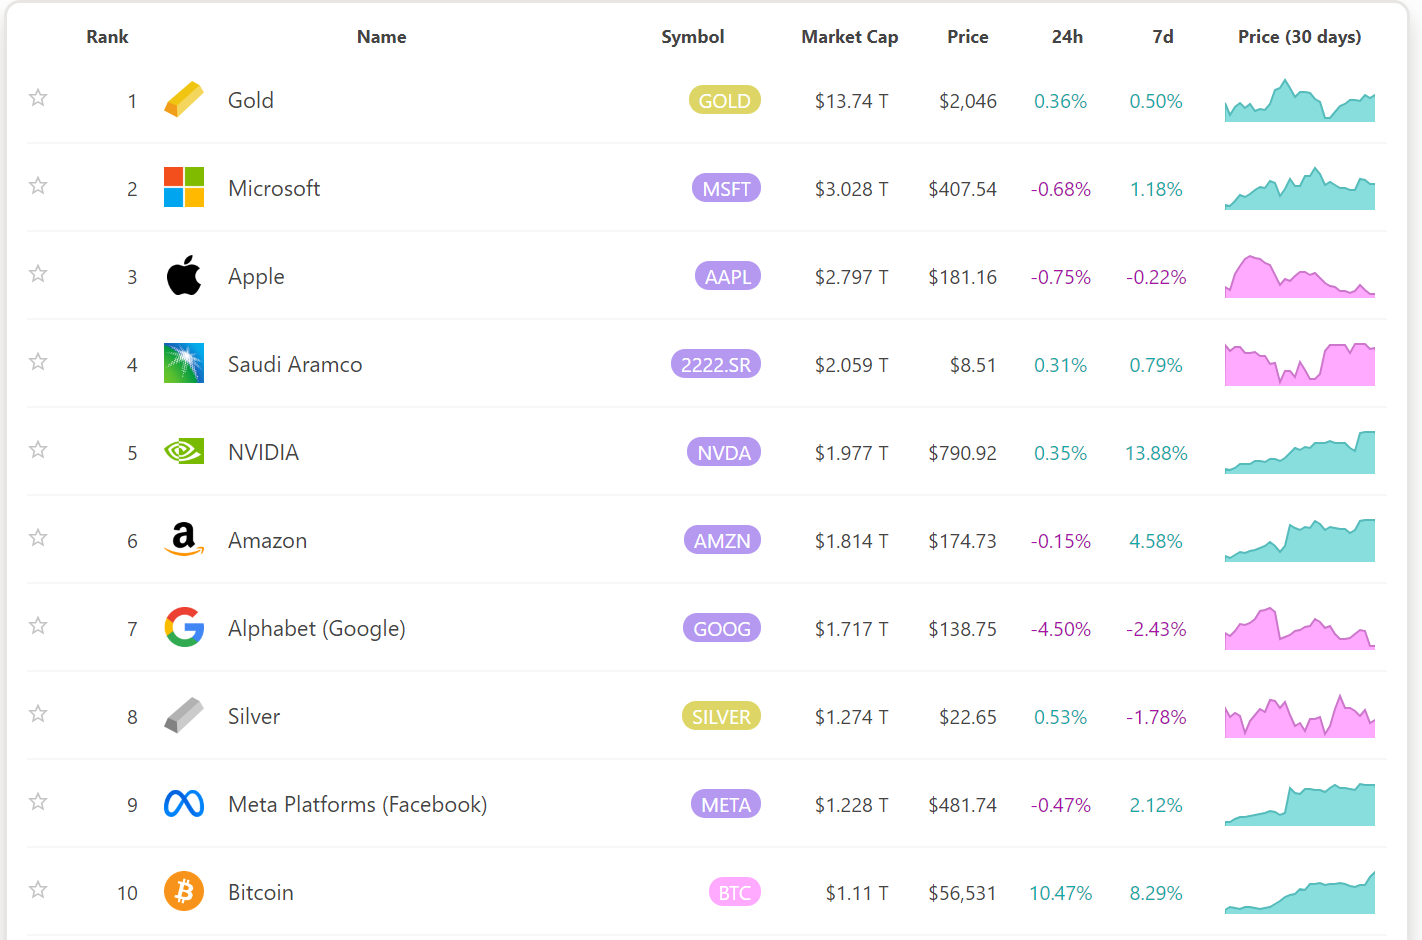
Task: Click the -4.50% daily change value
Action: pyautogui.click(x=1061, y=629)
